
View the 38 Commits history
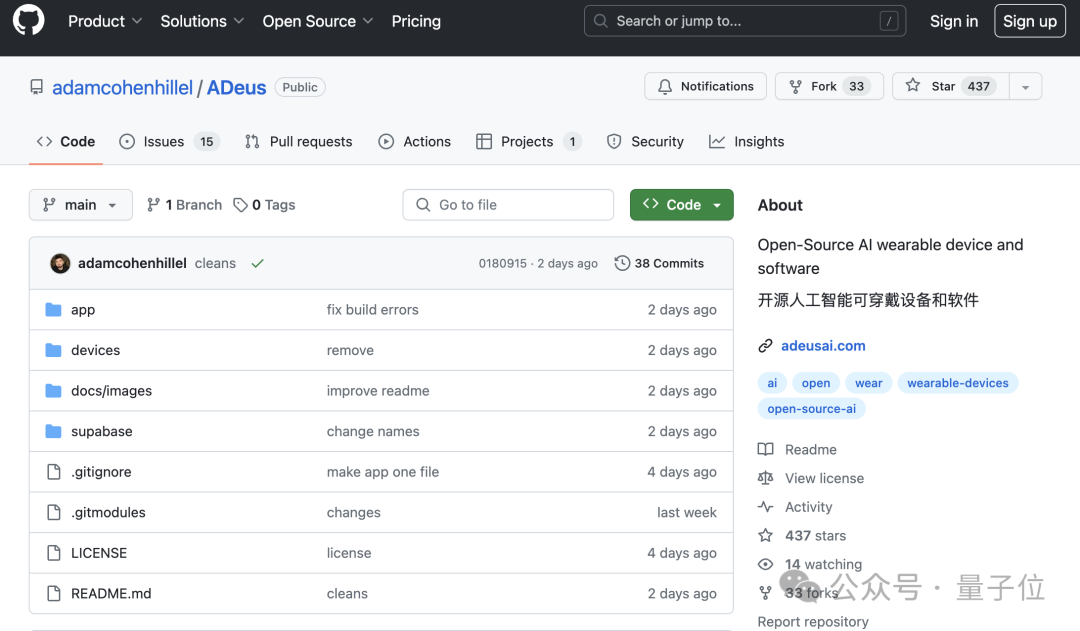pyautogui.click(x=659, y=263)
